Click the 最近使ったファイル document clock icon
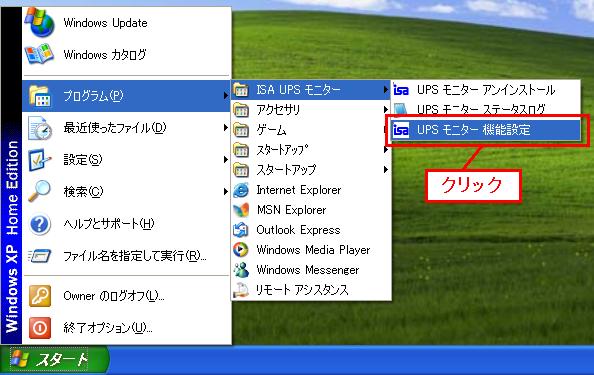The width and height of the screenshot is (594, 375). (40, 128)
